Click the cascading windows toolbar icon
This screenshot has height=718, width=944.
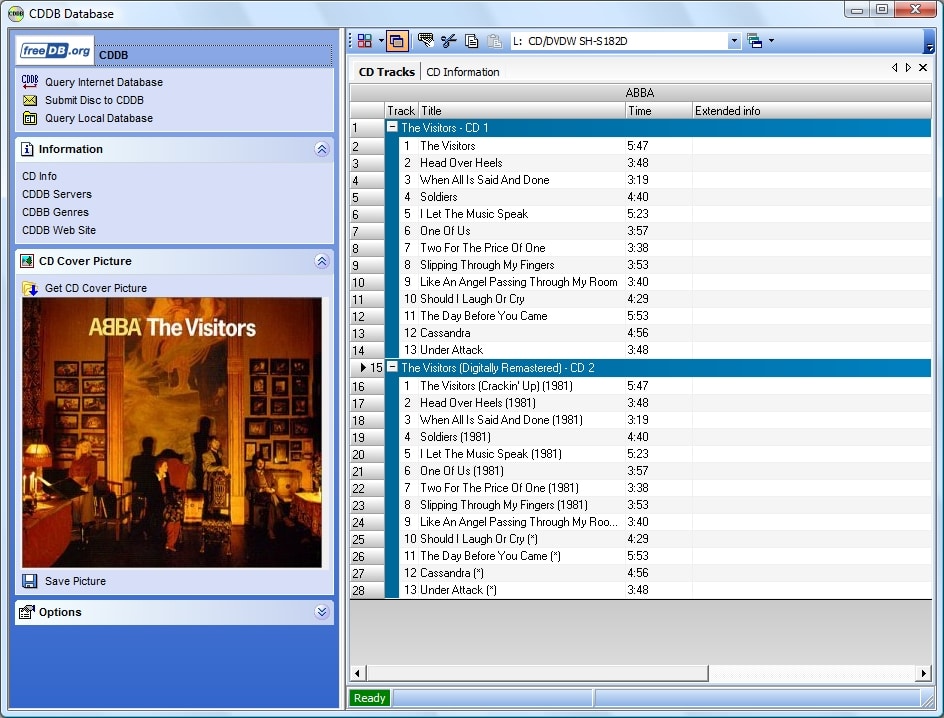(x=754, y=41)
